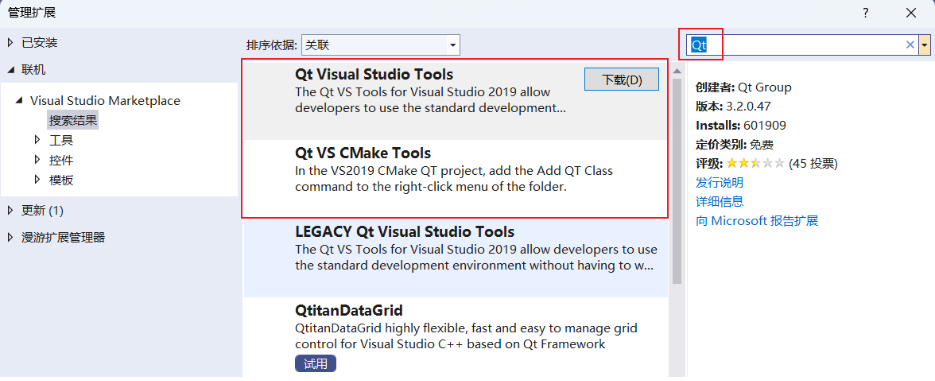
Task: Expand the 工具 category arrow
Action: pyautogui.click(x=38, y=141)
